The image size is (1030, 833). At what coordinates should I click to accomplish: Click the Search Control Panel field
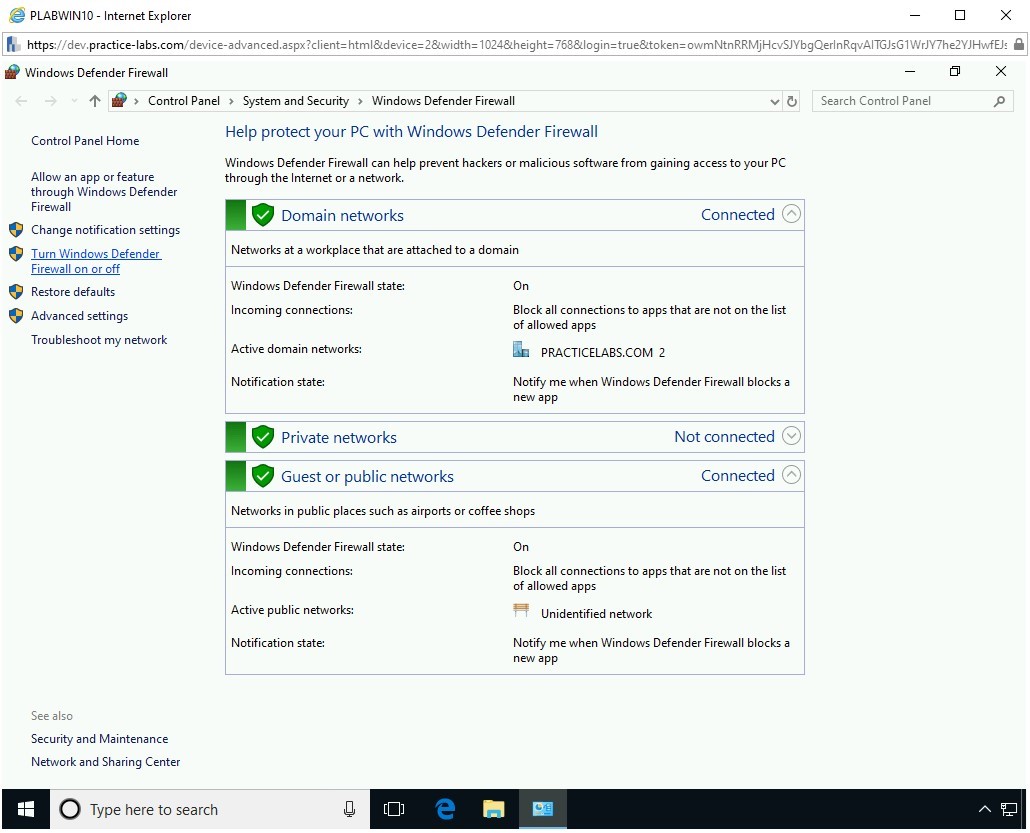[x=900, y=101]
